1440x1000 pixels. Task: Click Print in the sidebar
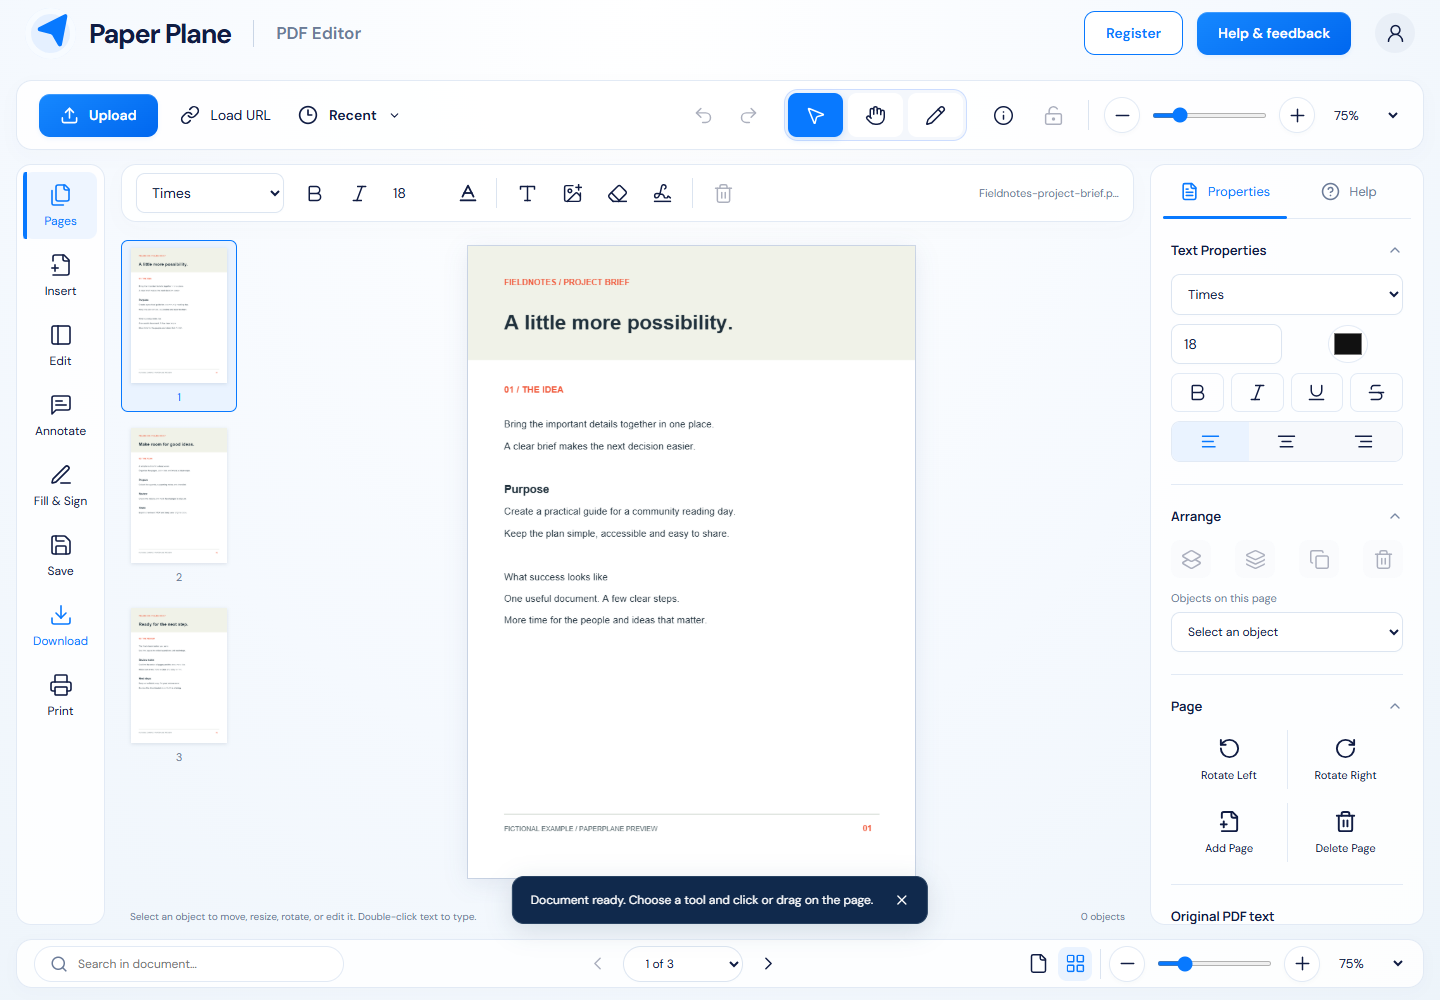point(61,696)
